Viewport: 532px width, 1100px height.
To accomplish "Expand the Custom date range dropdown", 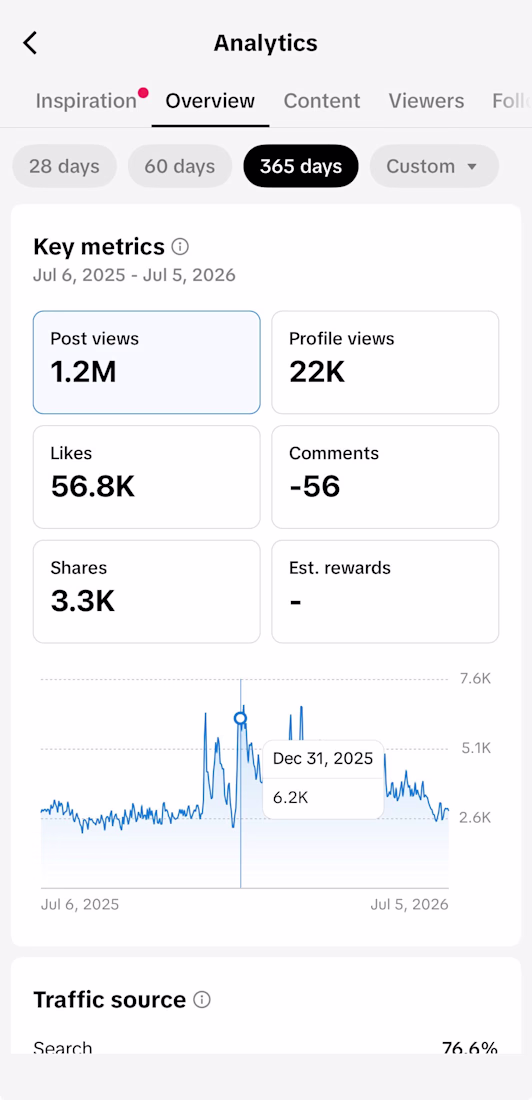I will (434, 166).
